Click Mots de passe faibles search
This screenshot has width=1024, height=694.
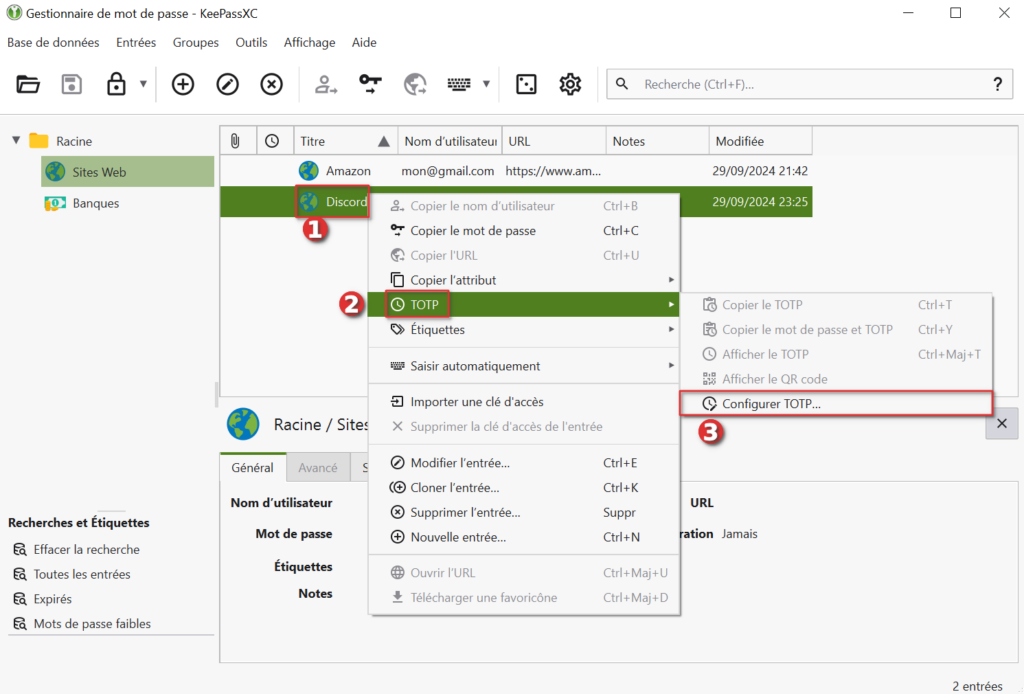(92, 624)
